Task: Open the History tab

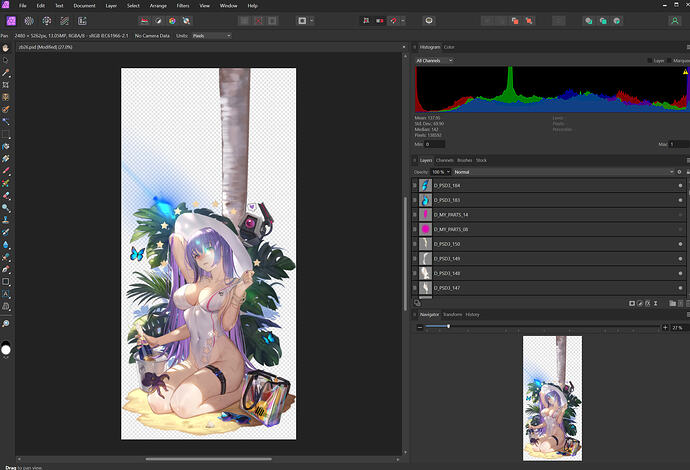Action: click(x=472, y=314)
